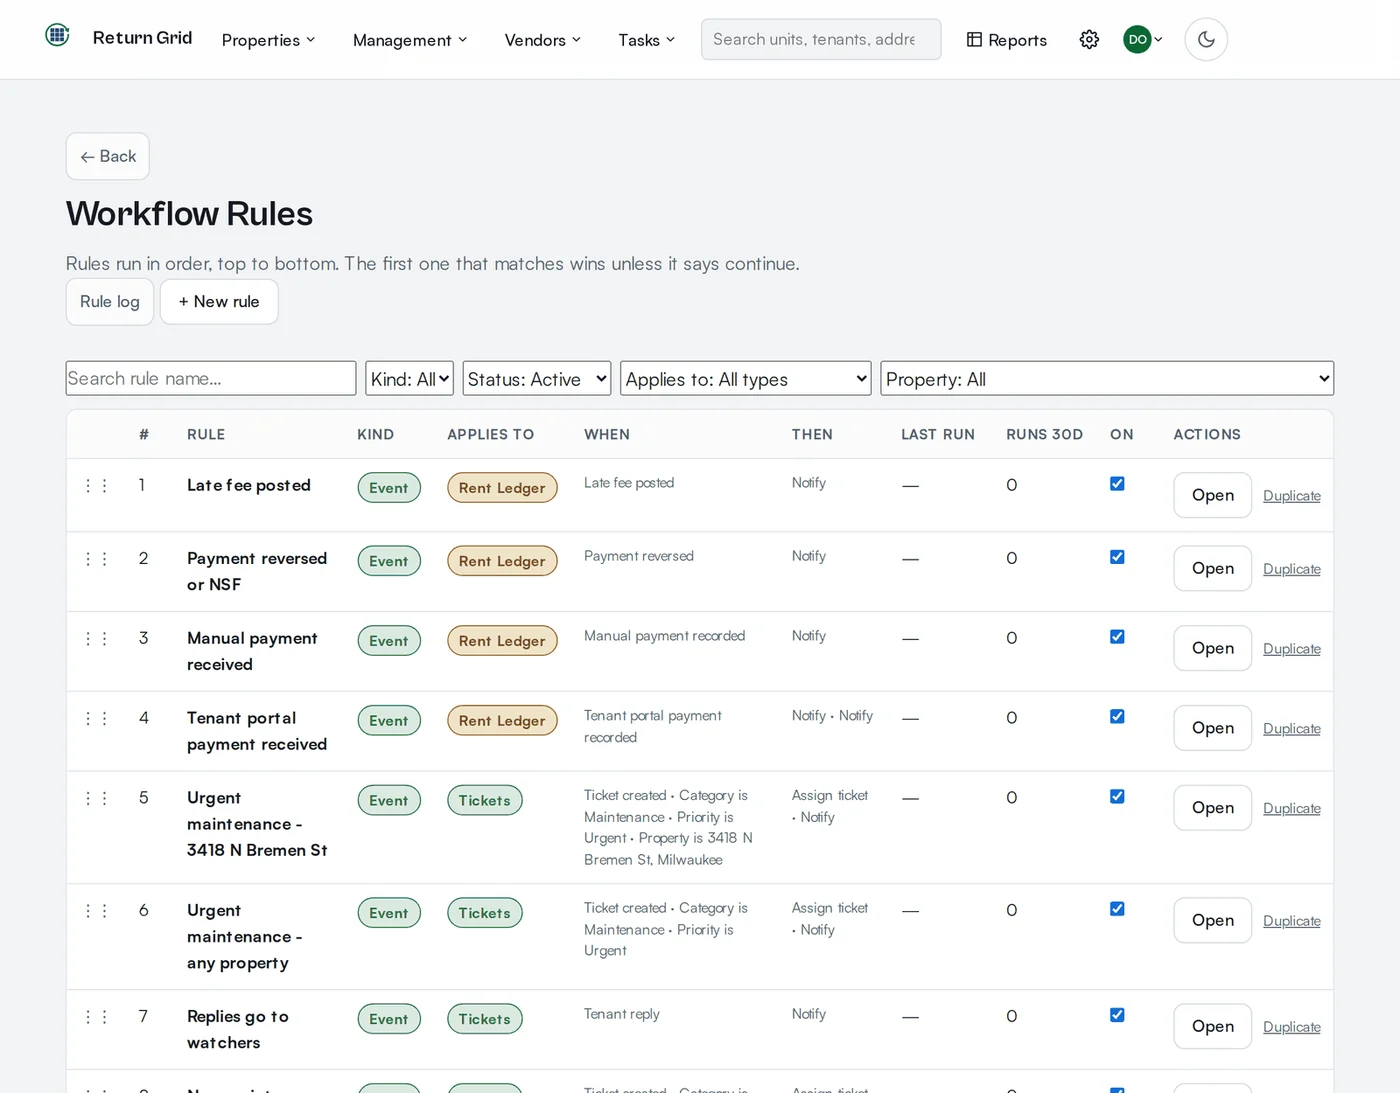This screenshot has height=1093, width=1400.
Task: Expand the Management nav menu
Action: [x=410, y=40]
